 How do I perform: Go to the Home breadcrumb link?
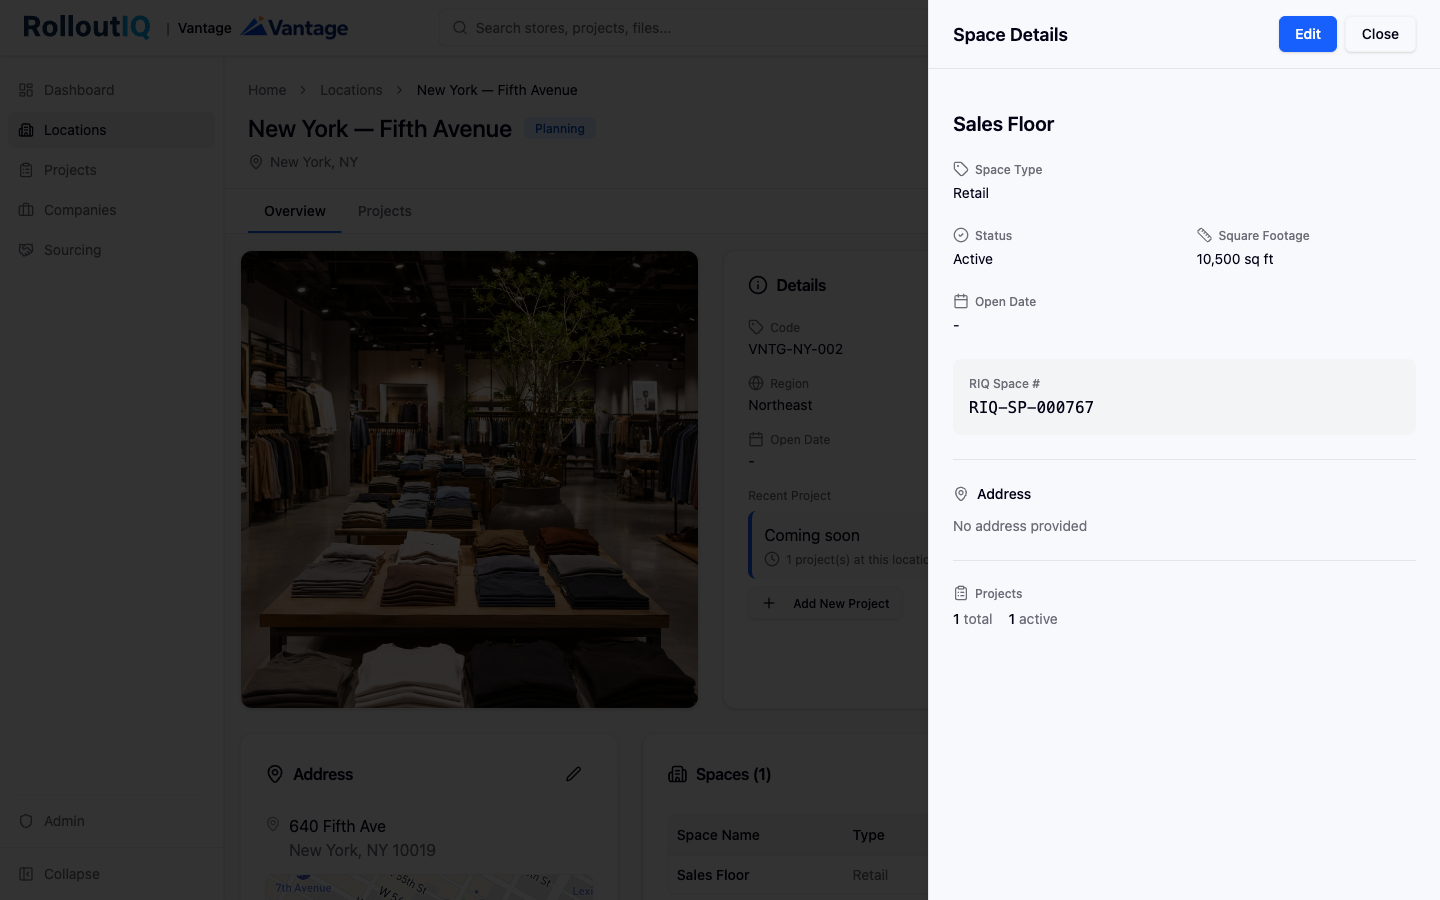[267, 90]
